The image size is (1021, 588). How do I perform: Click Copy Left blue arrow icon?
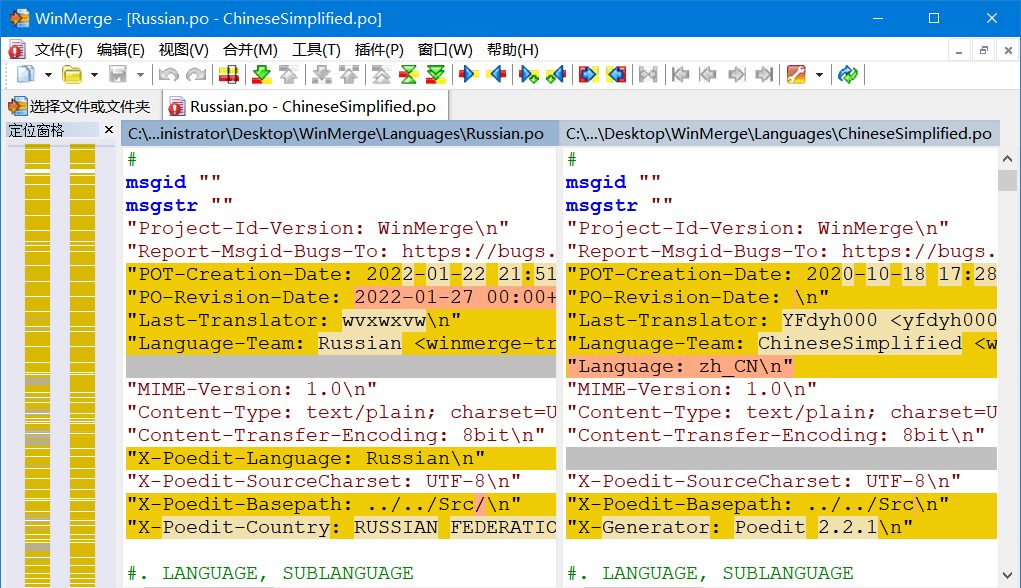click(x=496, y=75)
